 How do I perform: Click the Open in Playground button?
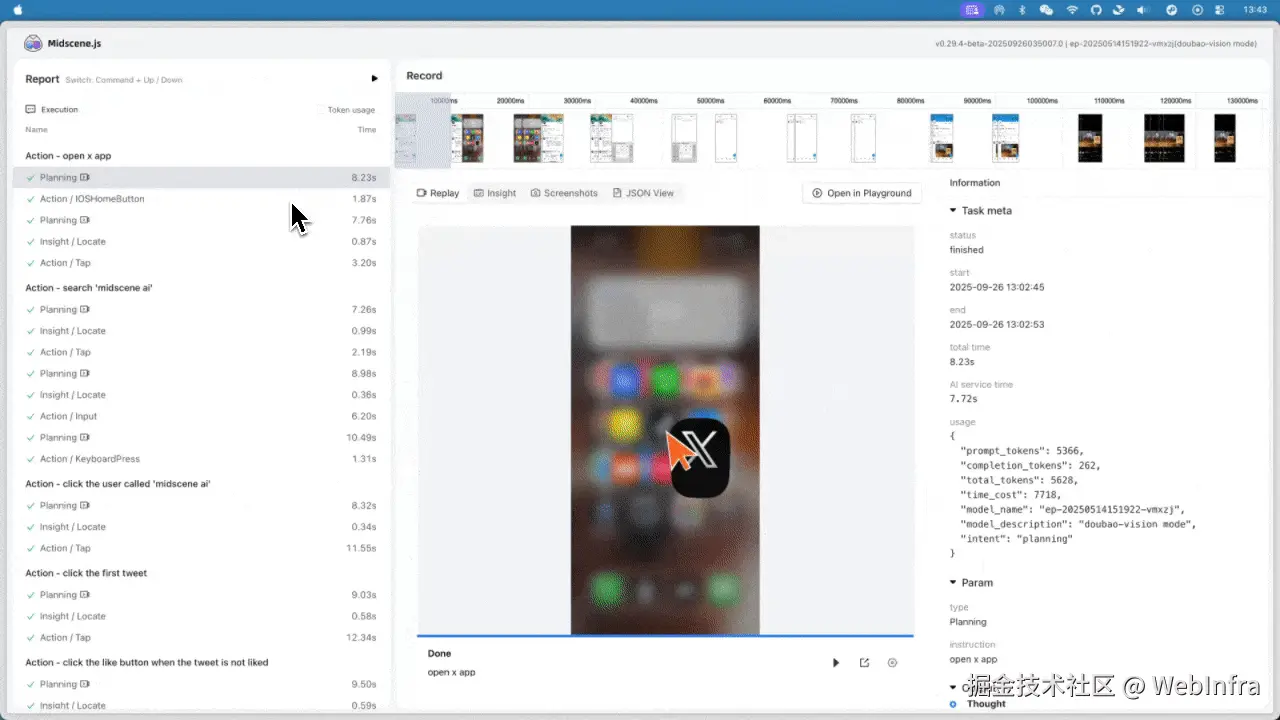tap(861, 192)
